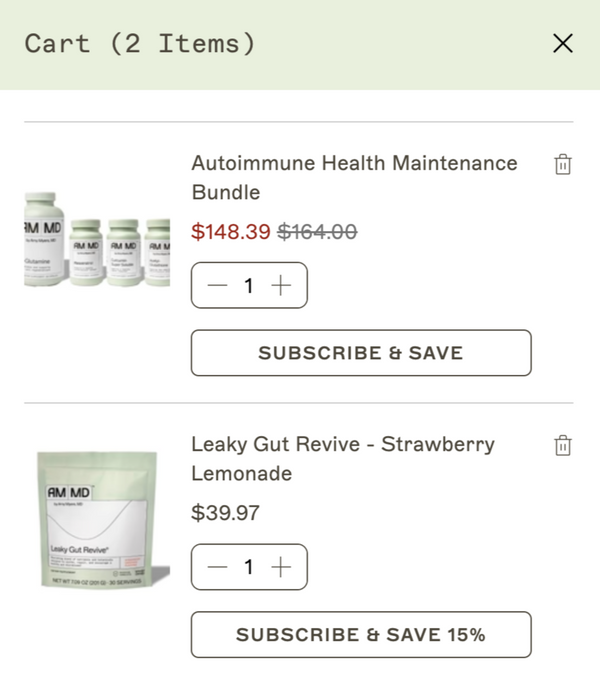600x680 pixels.
Task: Click the crossed-out $164.00 original price
Action: [x=317, y=232]
